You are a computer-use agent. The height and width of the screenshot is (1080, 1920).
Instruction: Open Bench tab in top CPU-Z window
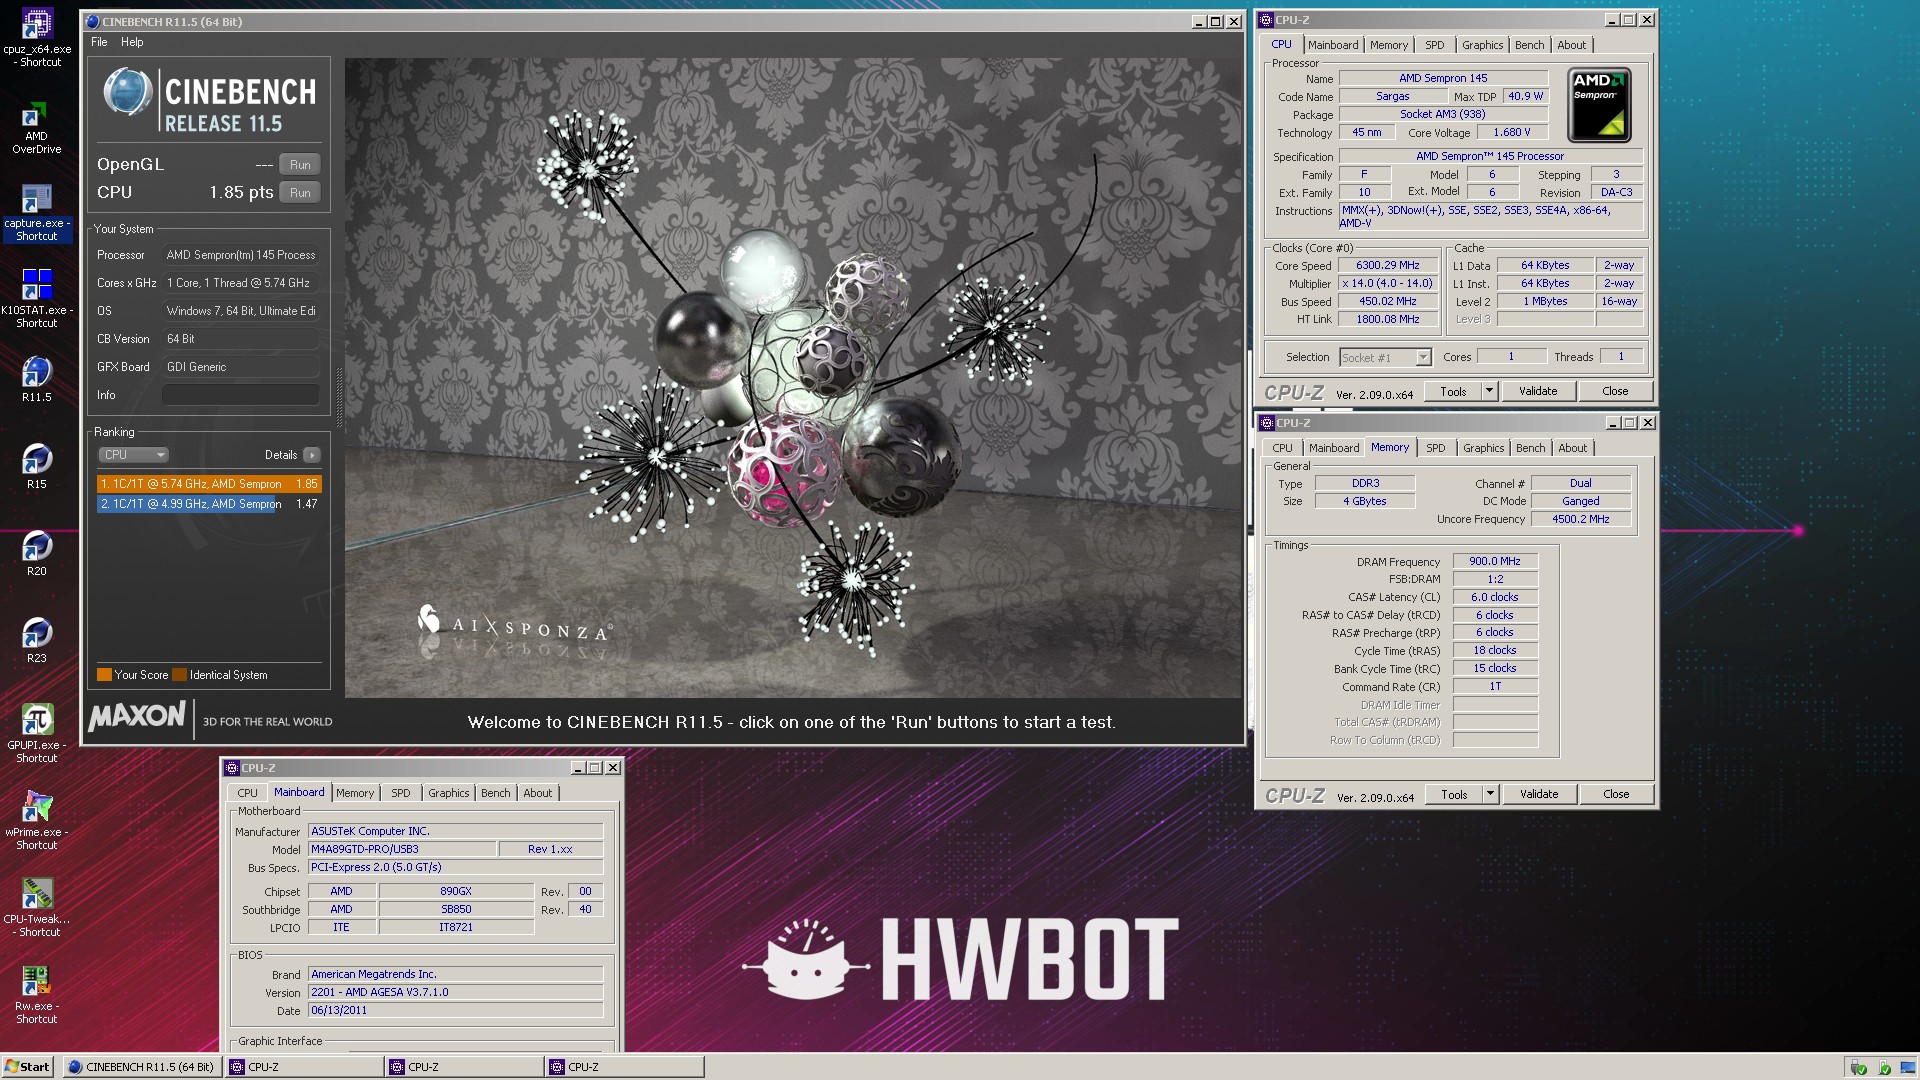(1529, 45)
